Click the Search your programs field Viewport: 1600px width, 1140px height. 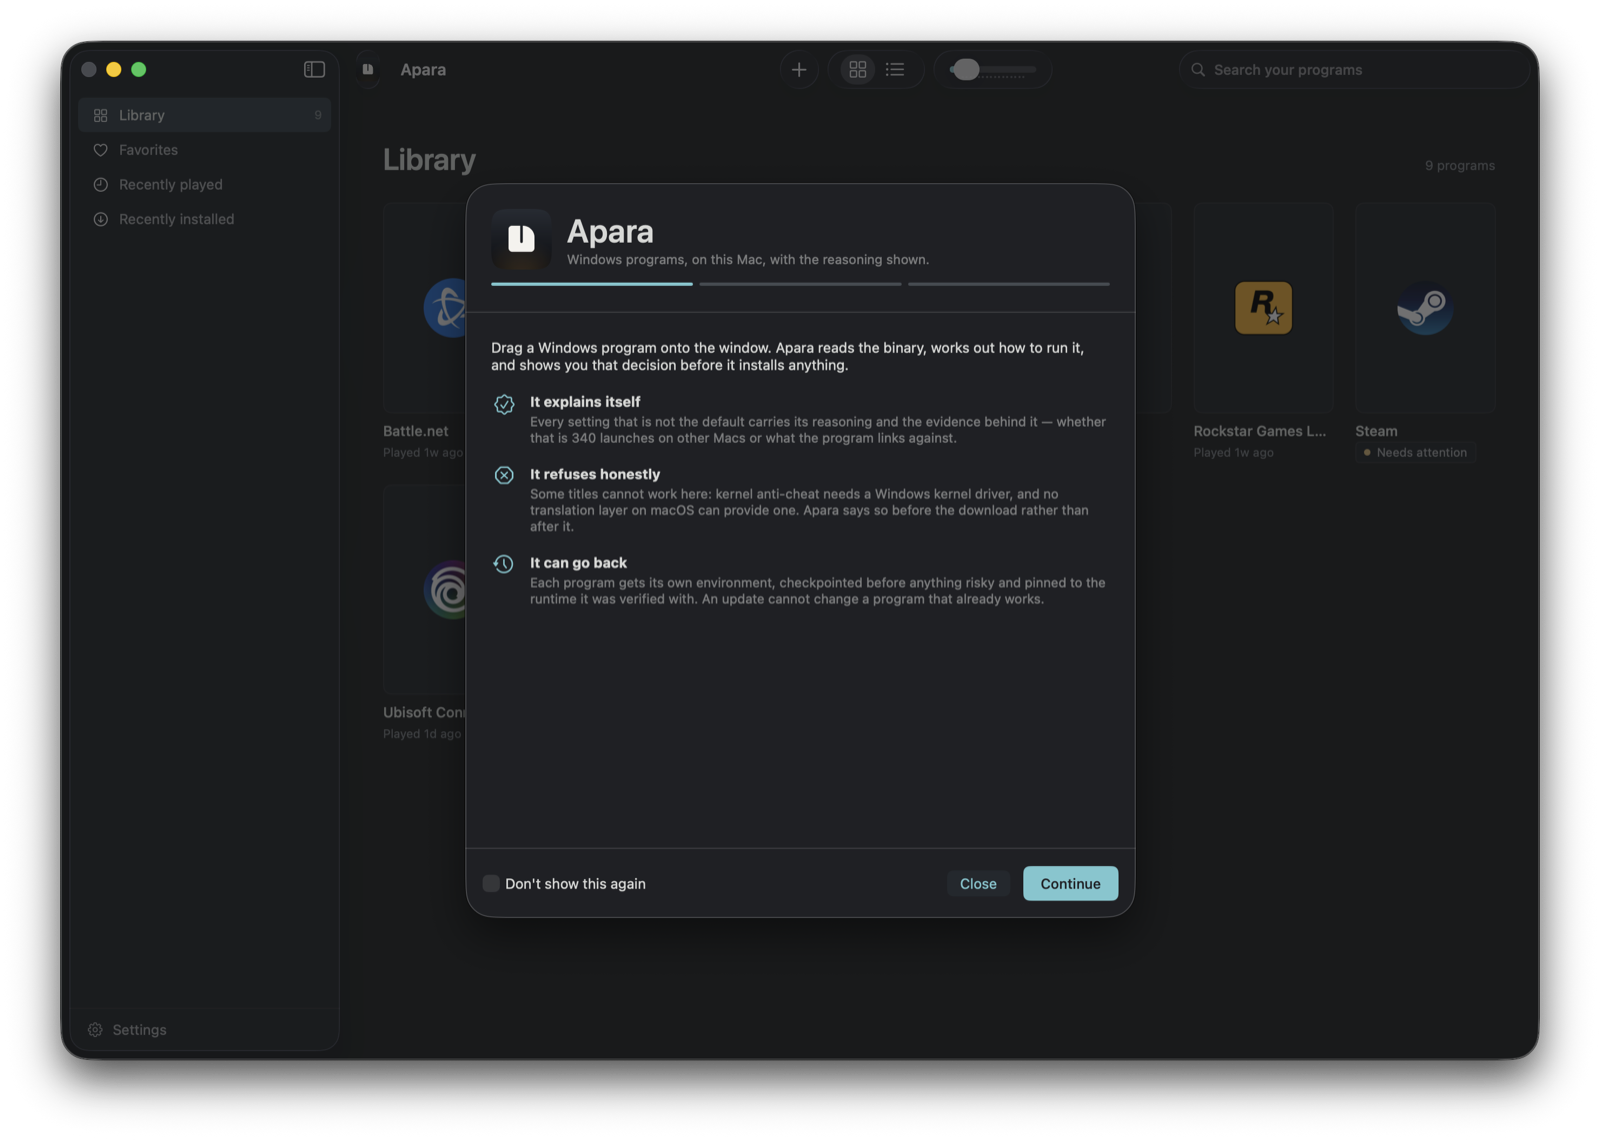point(1355,70)
